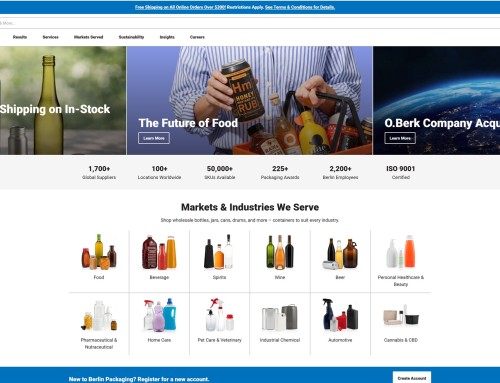
Task: Open Pet Care & Veterinary category
Action: coord(219,340)
